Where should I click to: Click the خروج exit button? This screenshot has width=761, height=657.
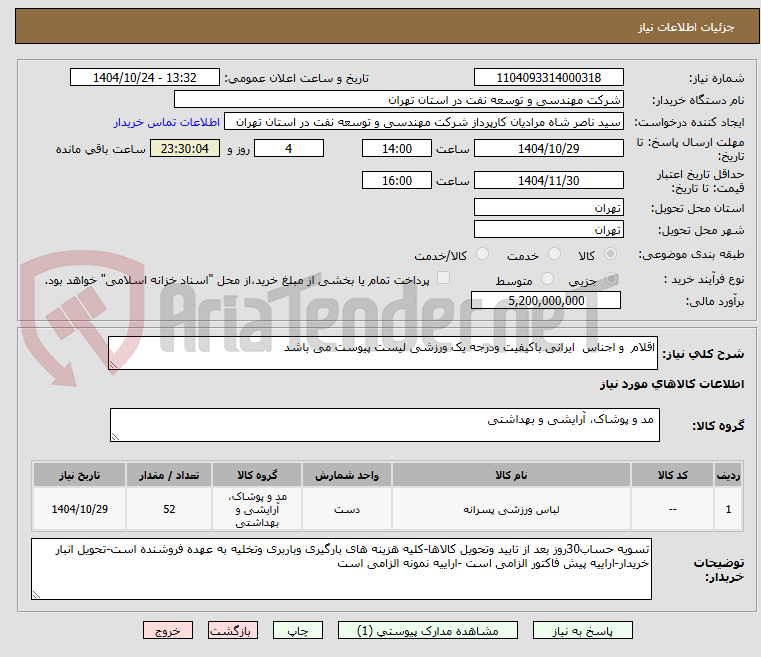[x=167, y=630]
